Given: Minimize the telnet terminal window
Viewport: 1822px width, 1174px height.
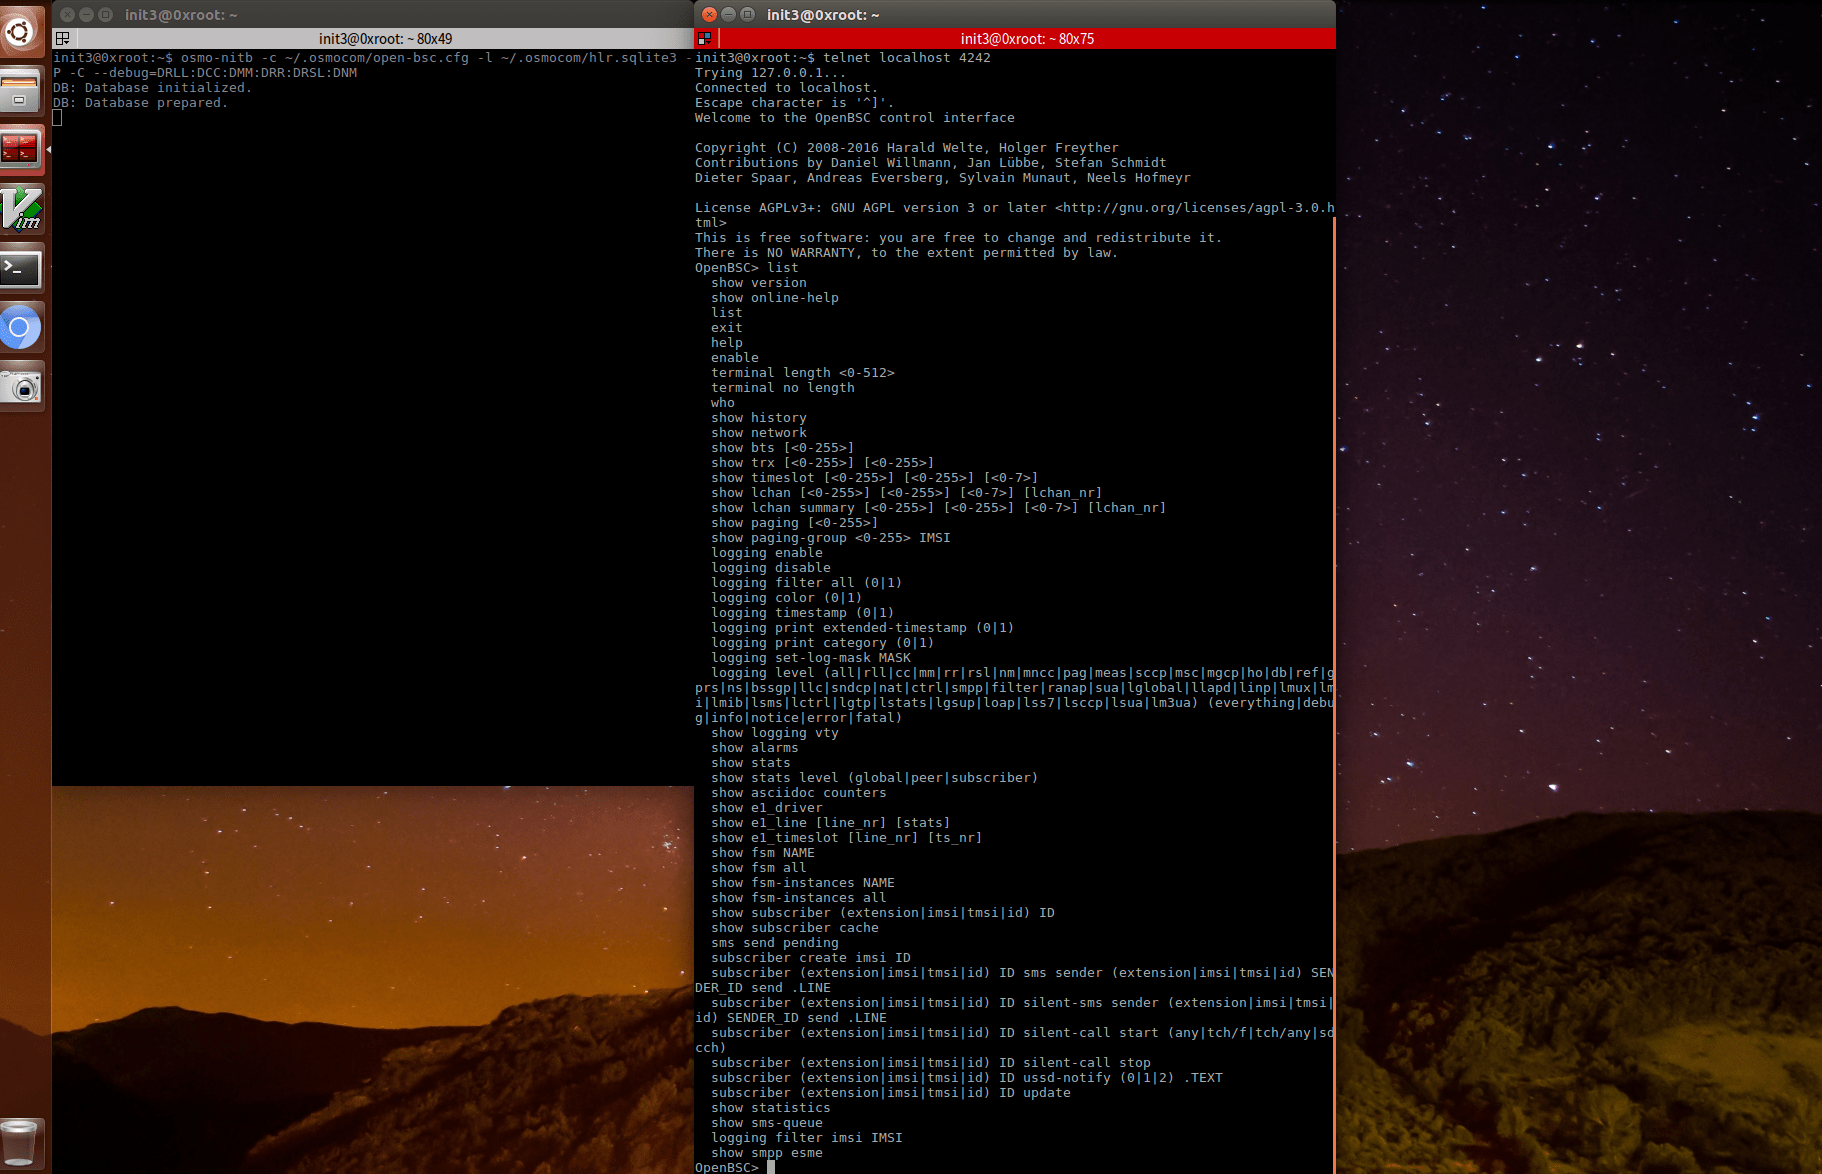Looking at the screenshot, I should (x=728, y=15).
